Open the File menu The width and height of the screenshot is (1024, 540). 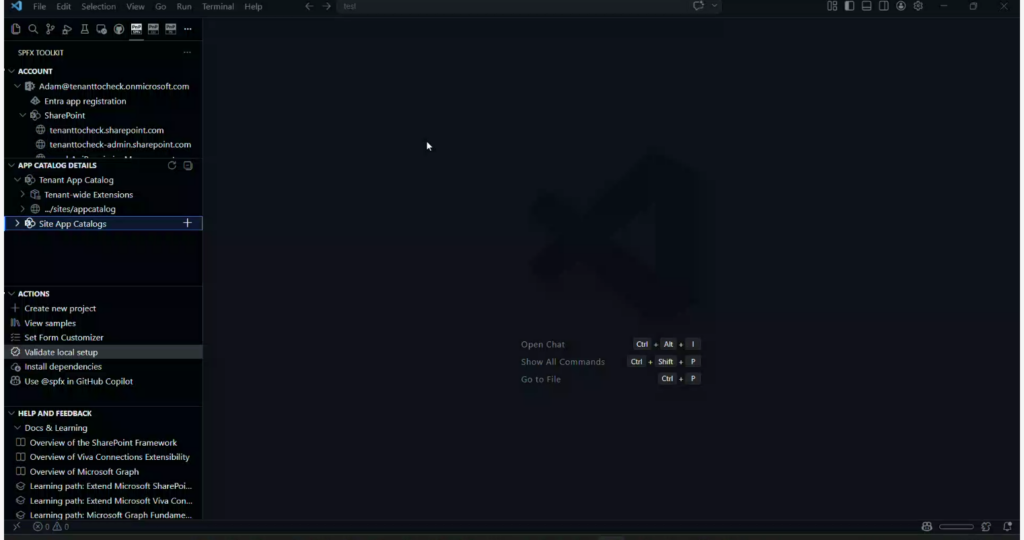click(x=40, y=7)
